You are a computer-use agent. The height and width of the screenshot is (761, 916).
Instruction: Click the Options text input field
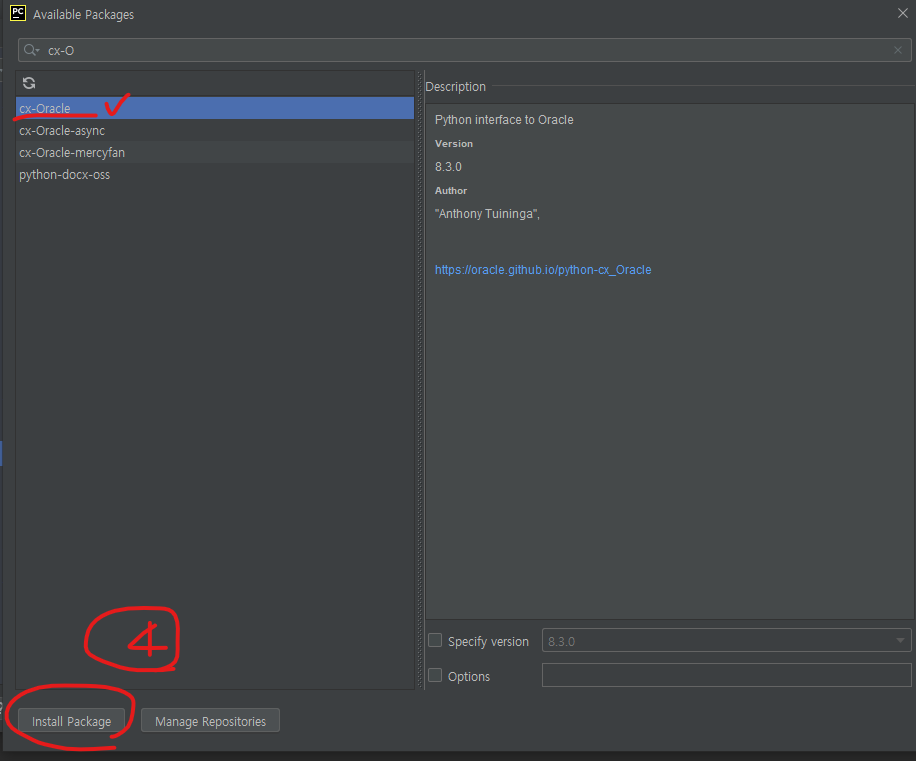point(726,676)
